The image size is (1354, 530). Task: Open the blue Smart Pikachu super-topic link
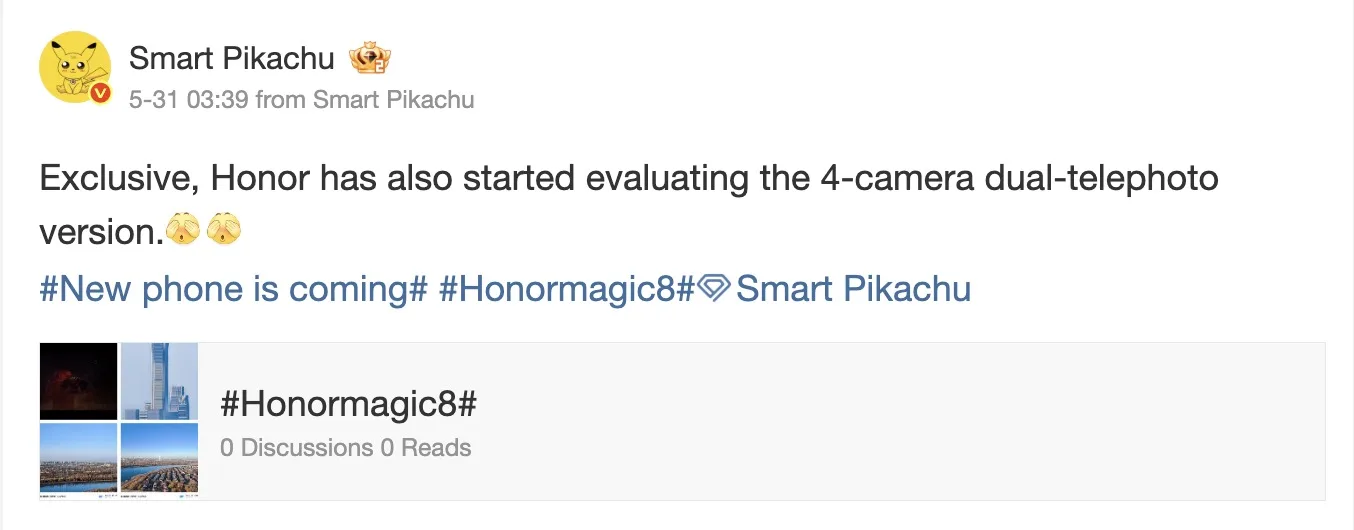[x=853, y=289]
